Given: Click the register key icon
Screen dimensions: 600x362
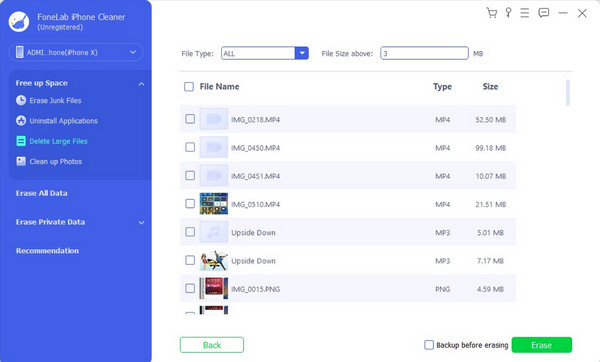Looking at the screenshot, I should pyautogui.click(x=508, y=13).
